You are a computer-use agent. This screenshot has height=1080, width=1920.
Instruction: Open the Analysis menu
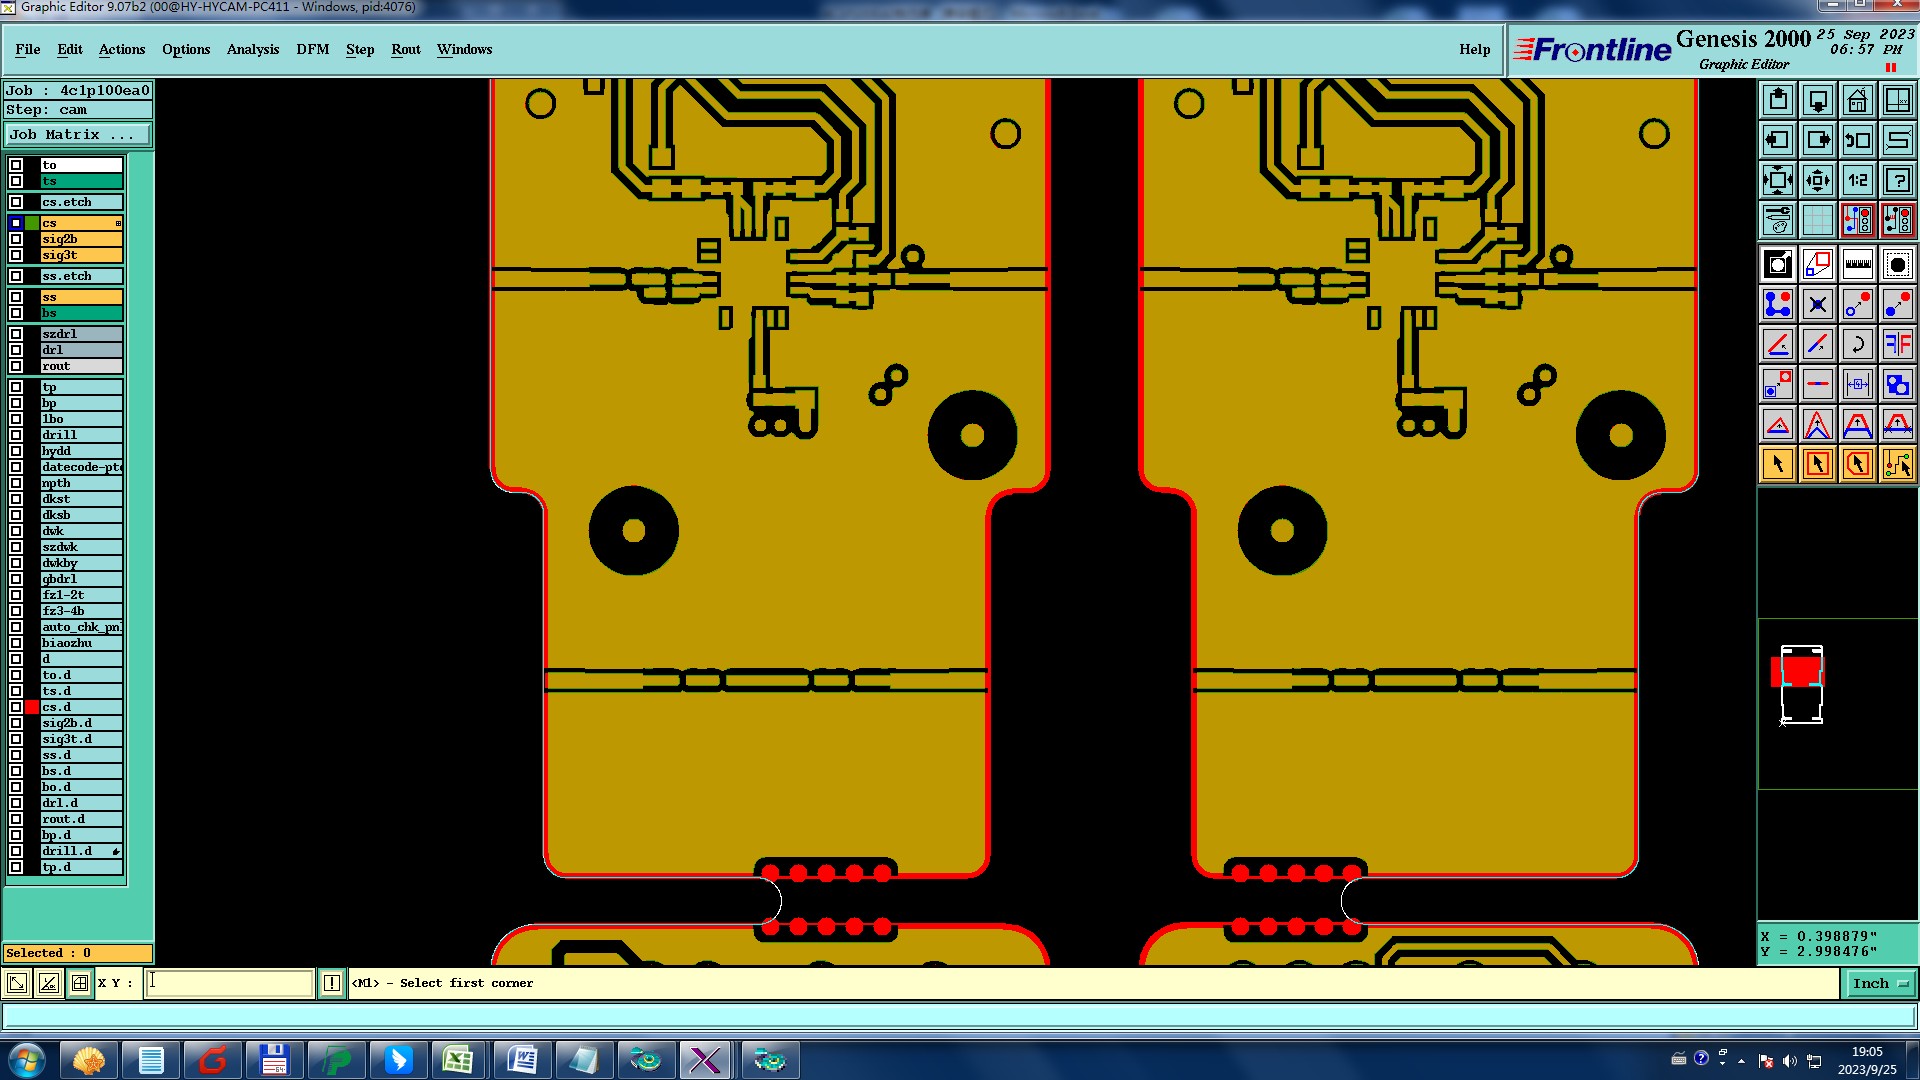[252, 49]
